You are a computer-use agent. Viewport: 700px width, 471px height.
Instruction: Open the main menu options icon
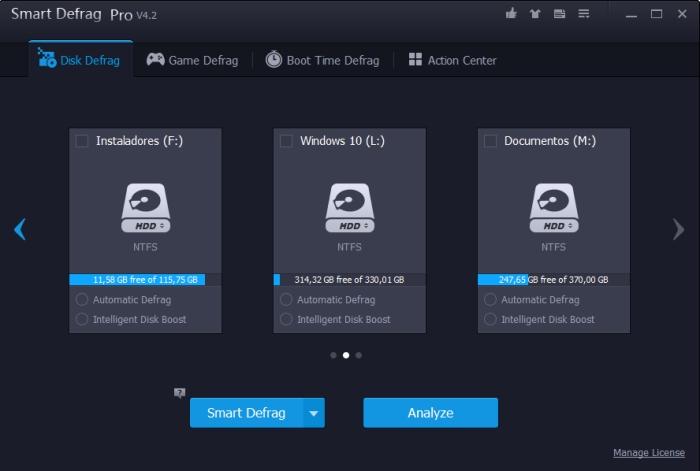tap(584, 14)
